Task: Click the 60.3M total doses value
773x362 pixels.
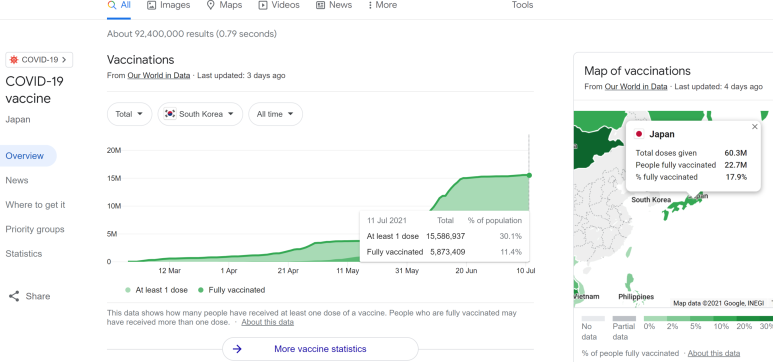Action: tap(736, 153)
